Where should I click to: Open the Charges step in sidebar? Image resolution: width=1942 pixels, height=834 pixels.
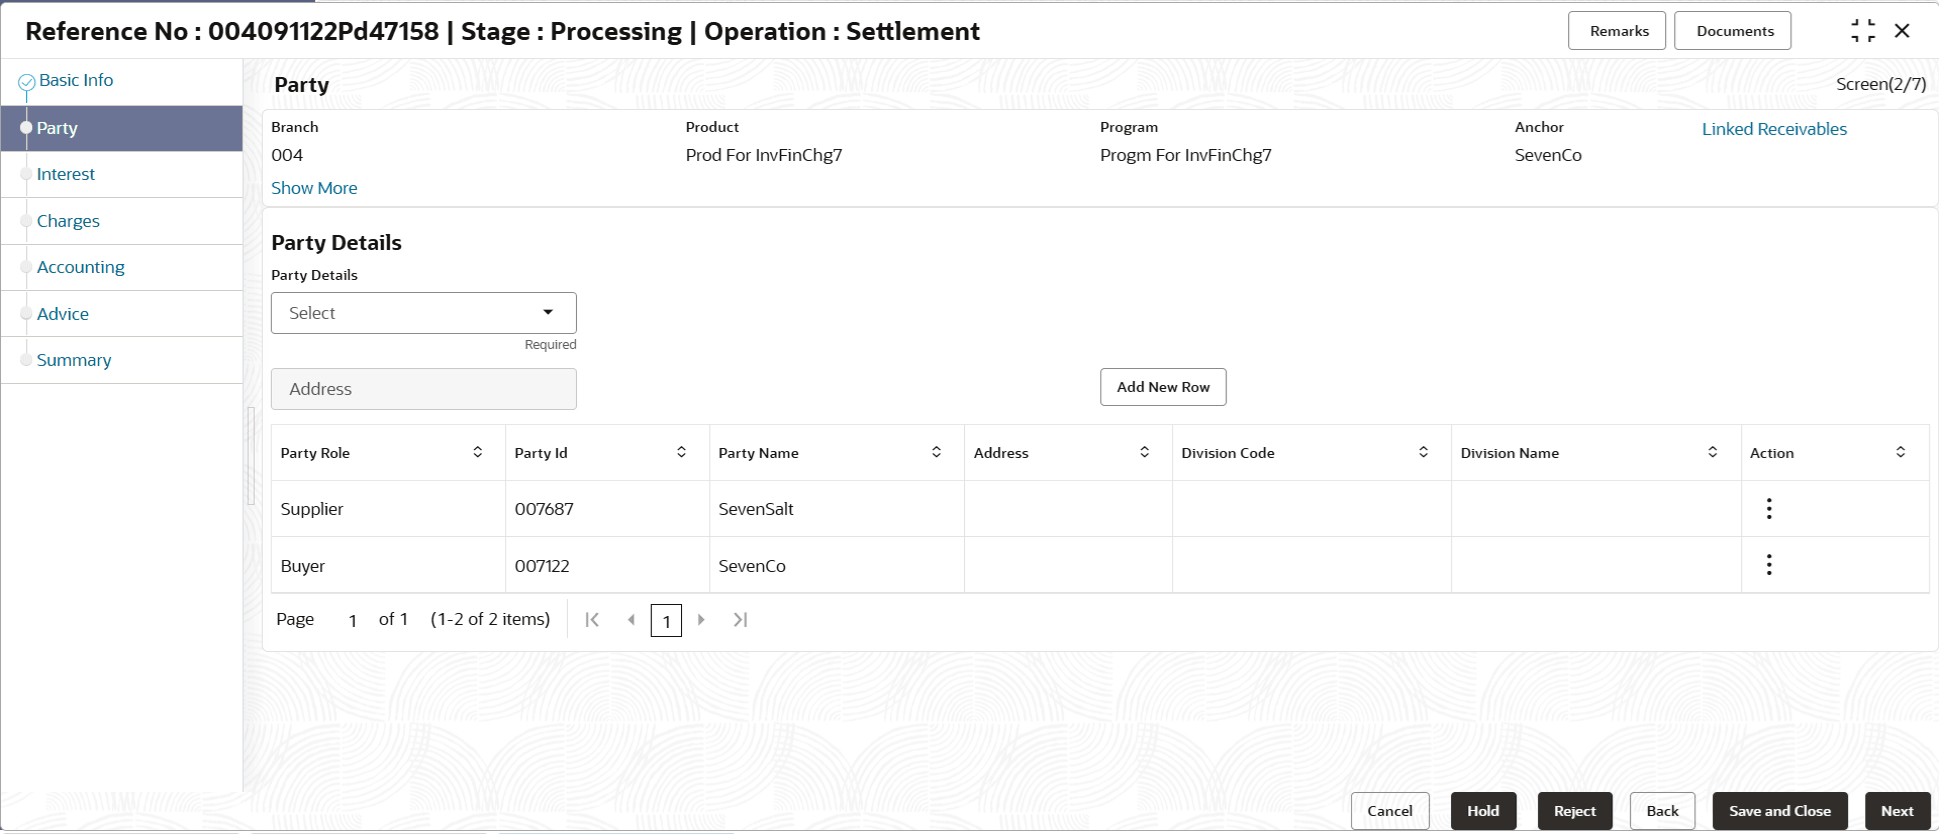point(68,221)
